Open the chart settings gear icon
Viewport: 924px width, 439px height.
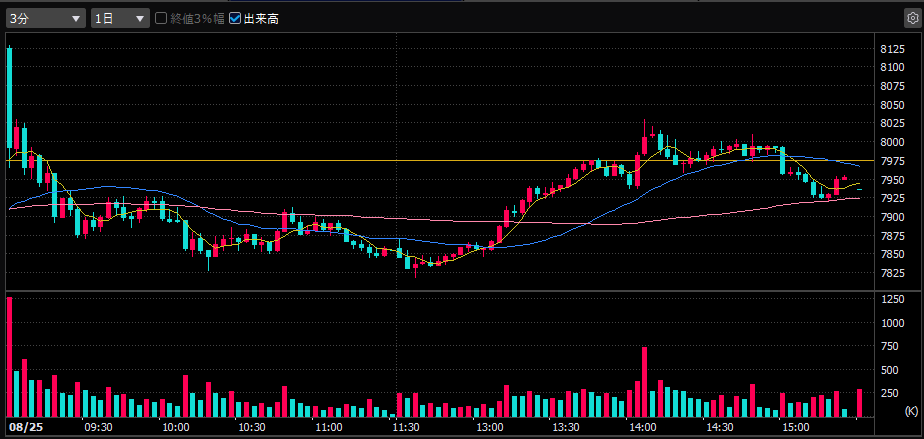point(912,18)
